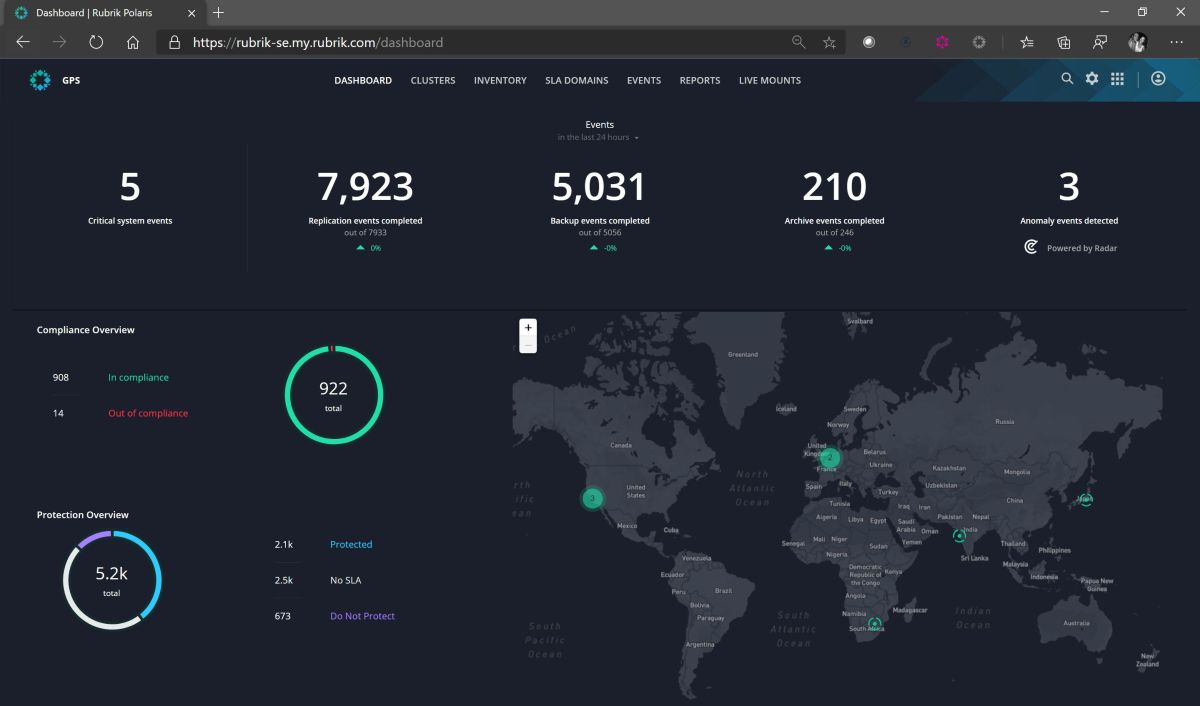Open the Edge Collections icon

1063,42
